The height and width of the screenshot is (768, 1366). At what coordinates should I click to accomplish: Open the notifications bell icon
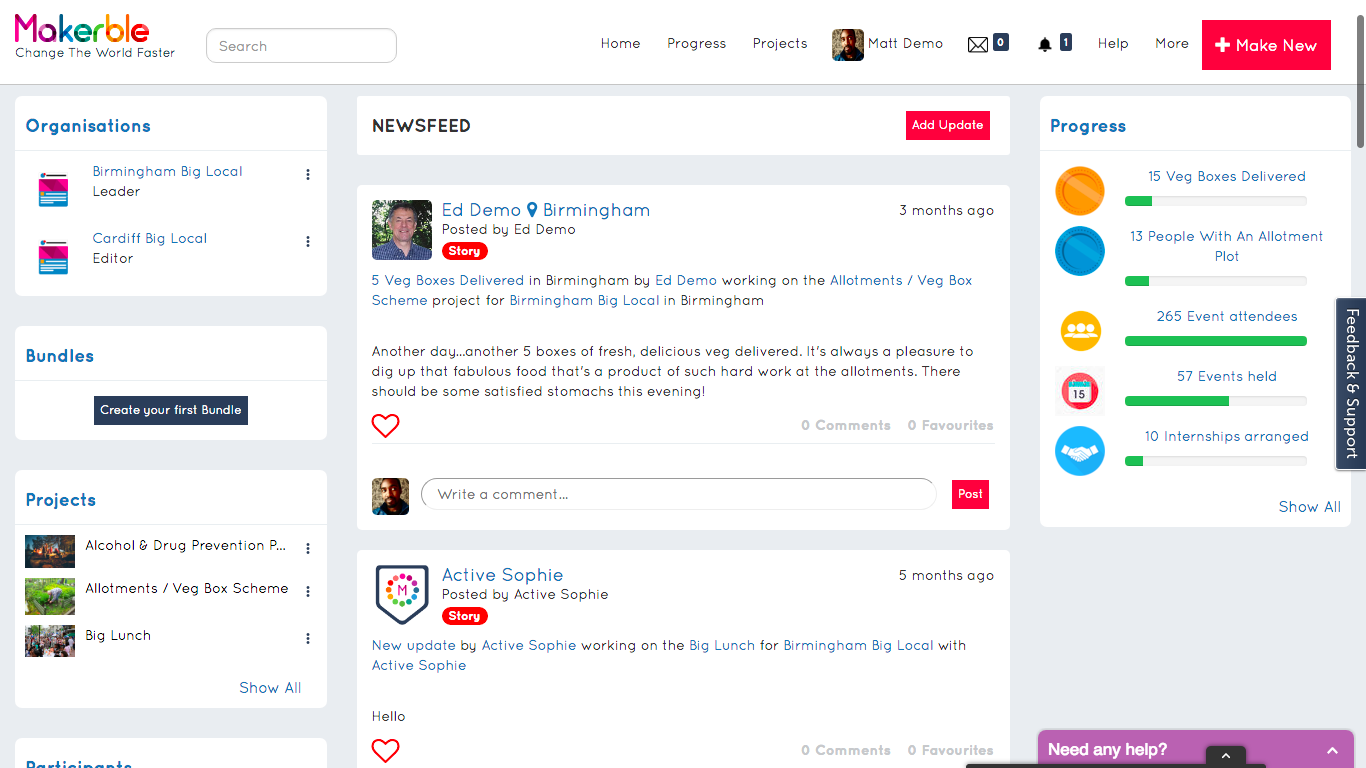pos(1045,44)
